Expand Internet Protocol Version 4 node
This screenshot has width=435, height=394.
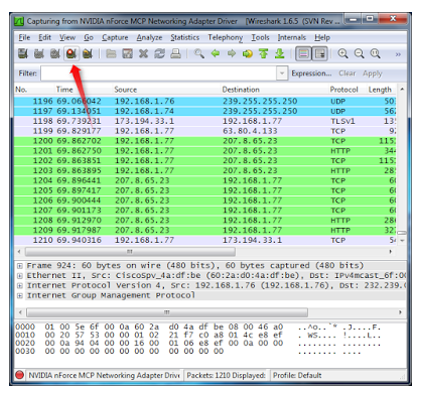(x=20, y=286)
